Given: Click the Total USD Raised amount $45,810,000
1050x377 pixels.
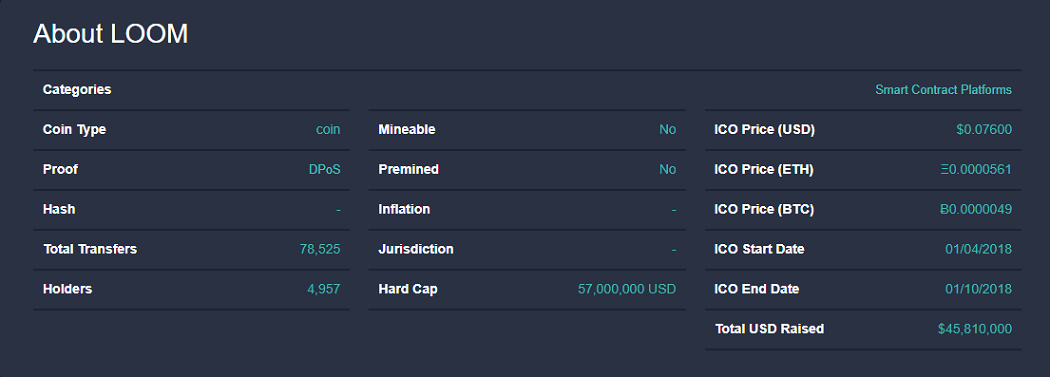Looking at the screenshot, I should 975,329.
